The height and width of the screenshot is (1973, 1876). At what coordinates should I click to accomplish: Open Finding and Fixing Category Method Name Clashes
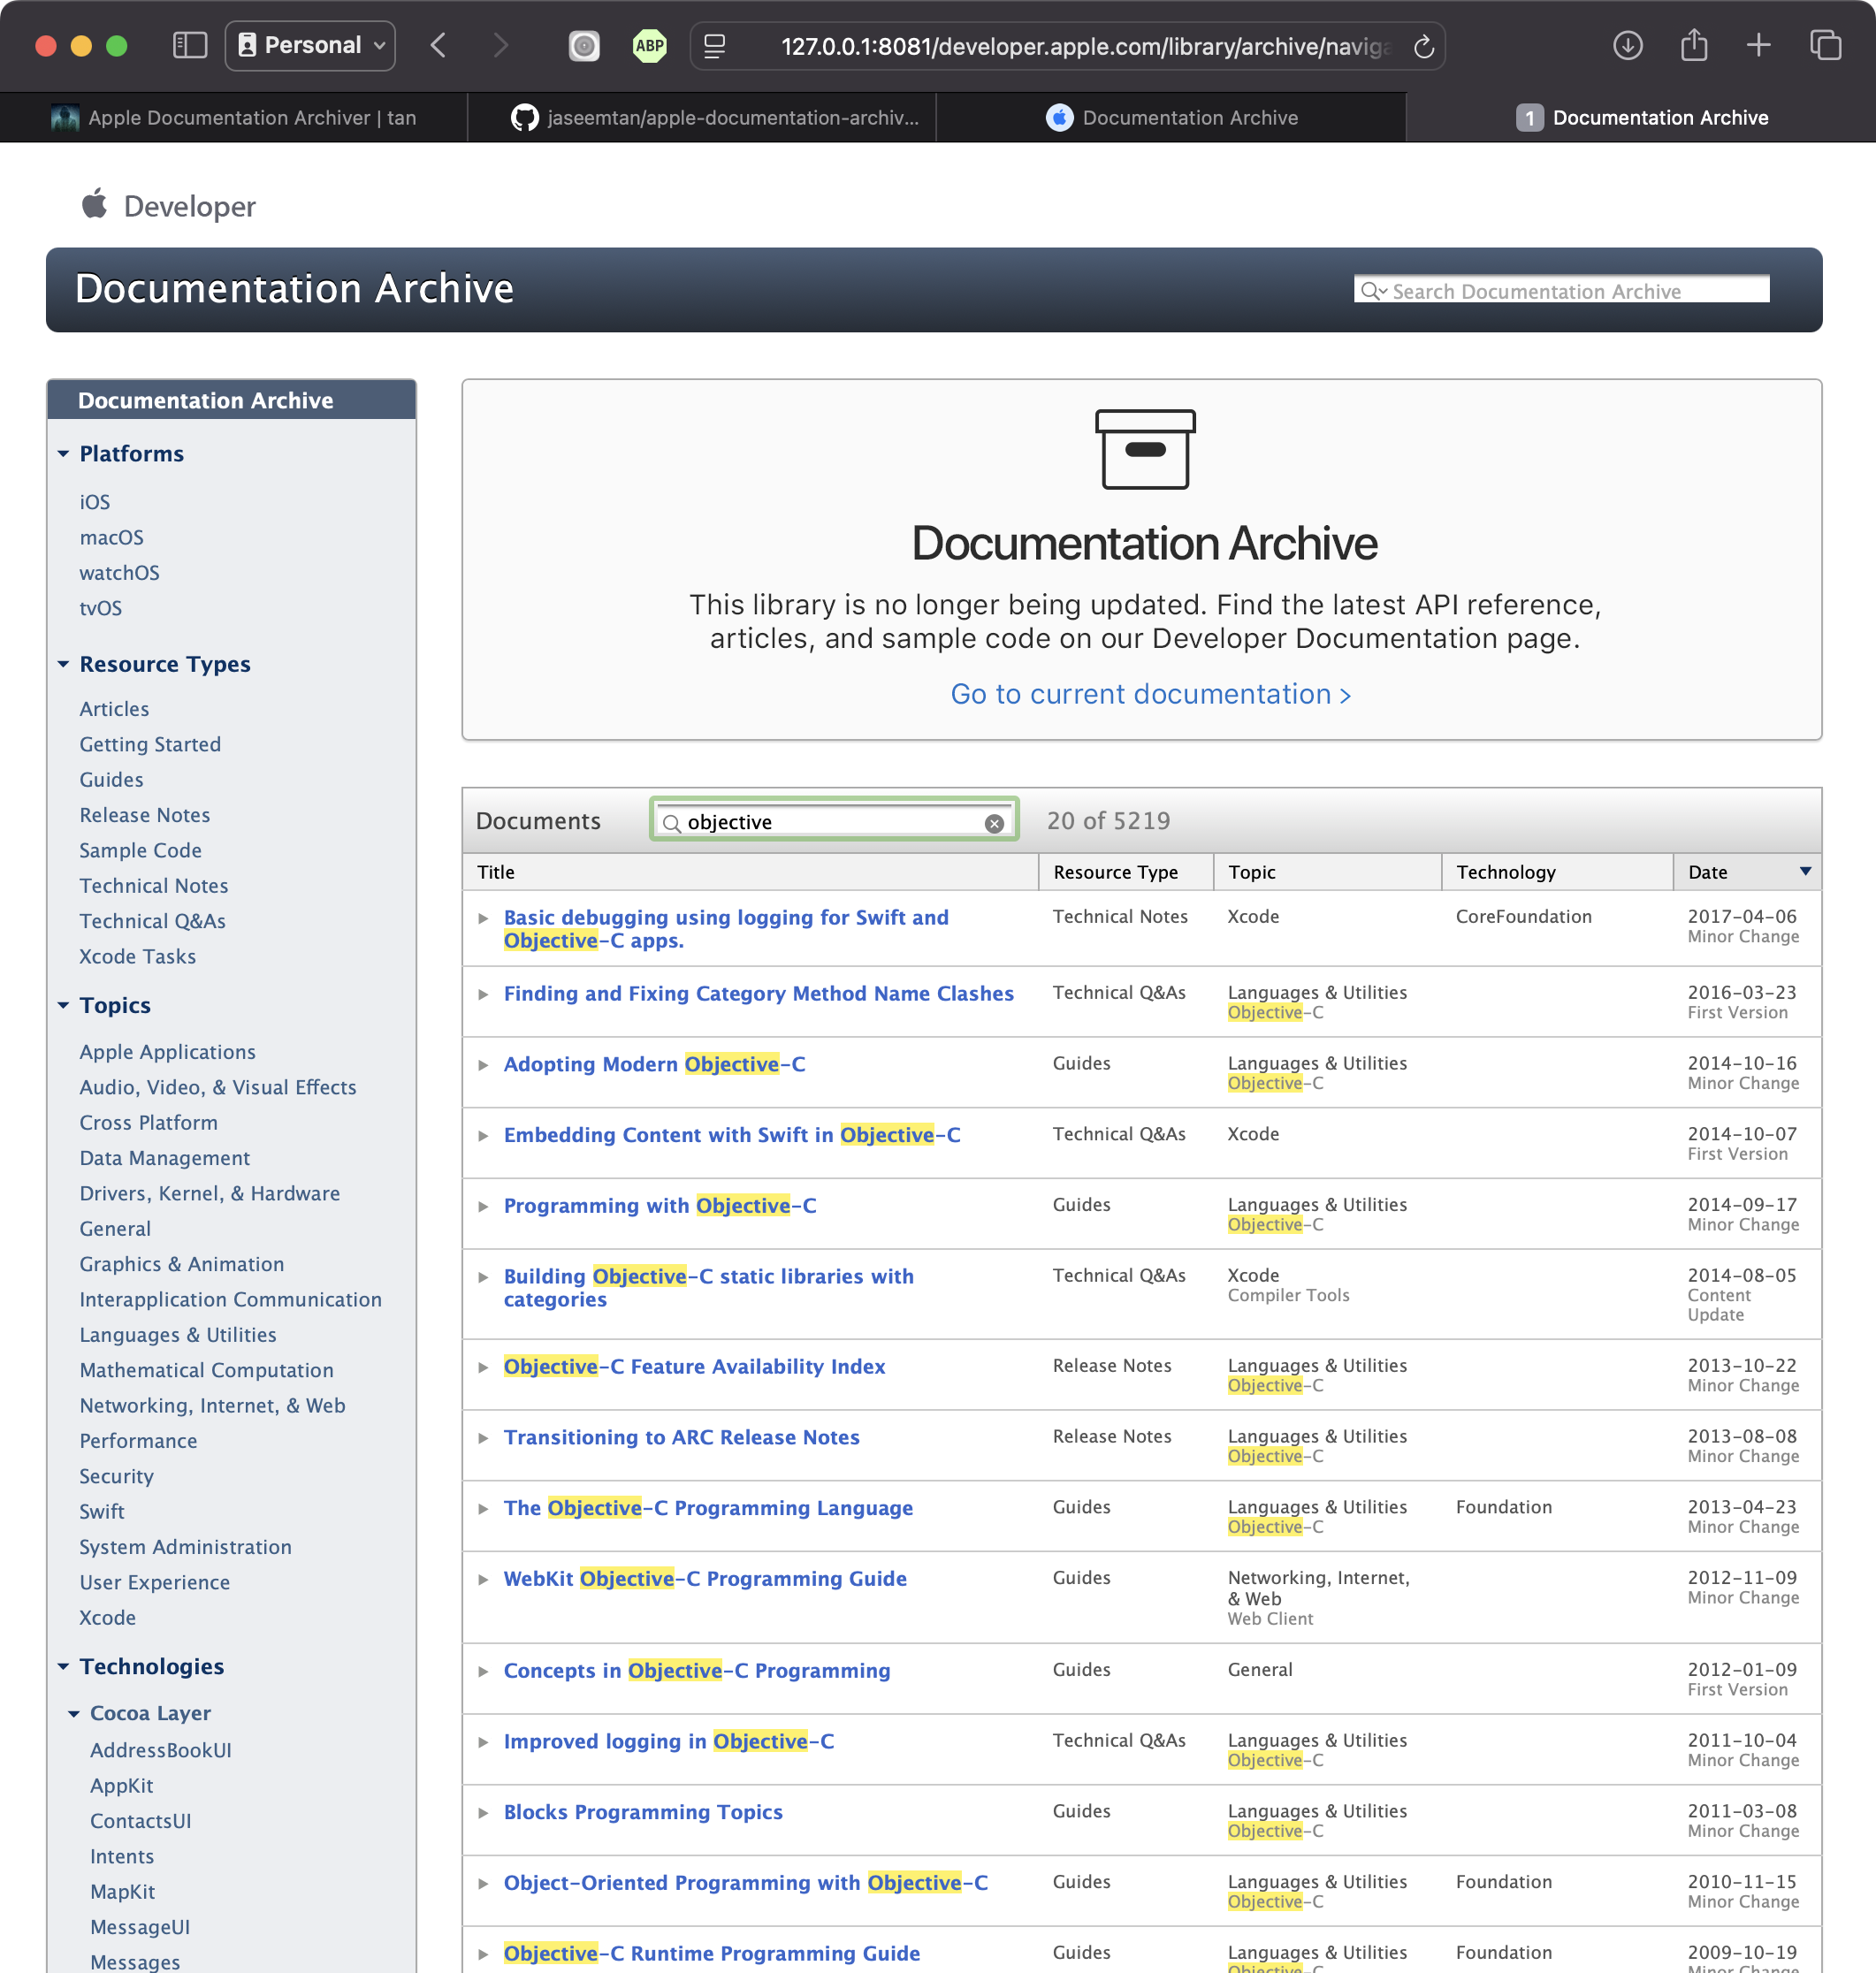[x=758, y=993]
